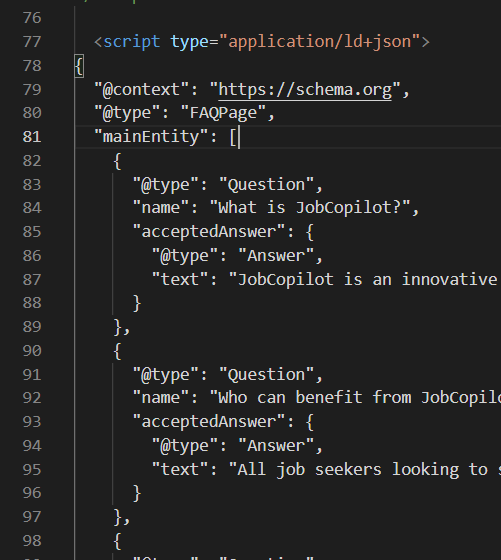This screenshot has width=501, height=560.
Task: Click the "mainEntity" key on line 81
Action: (x=151, y=137)
